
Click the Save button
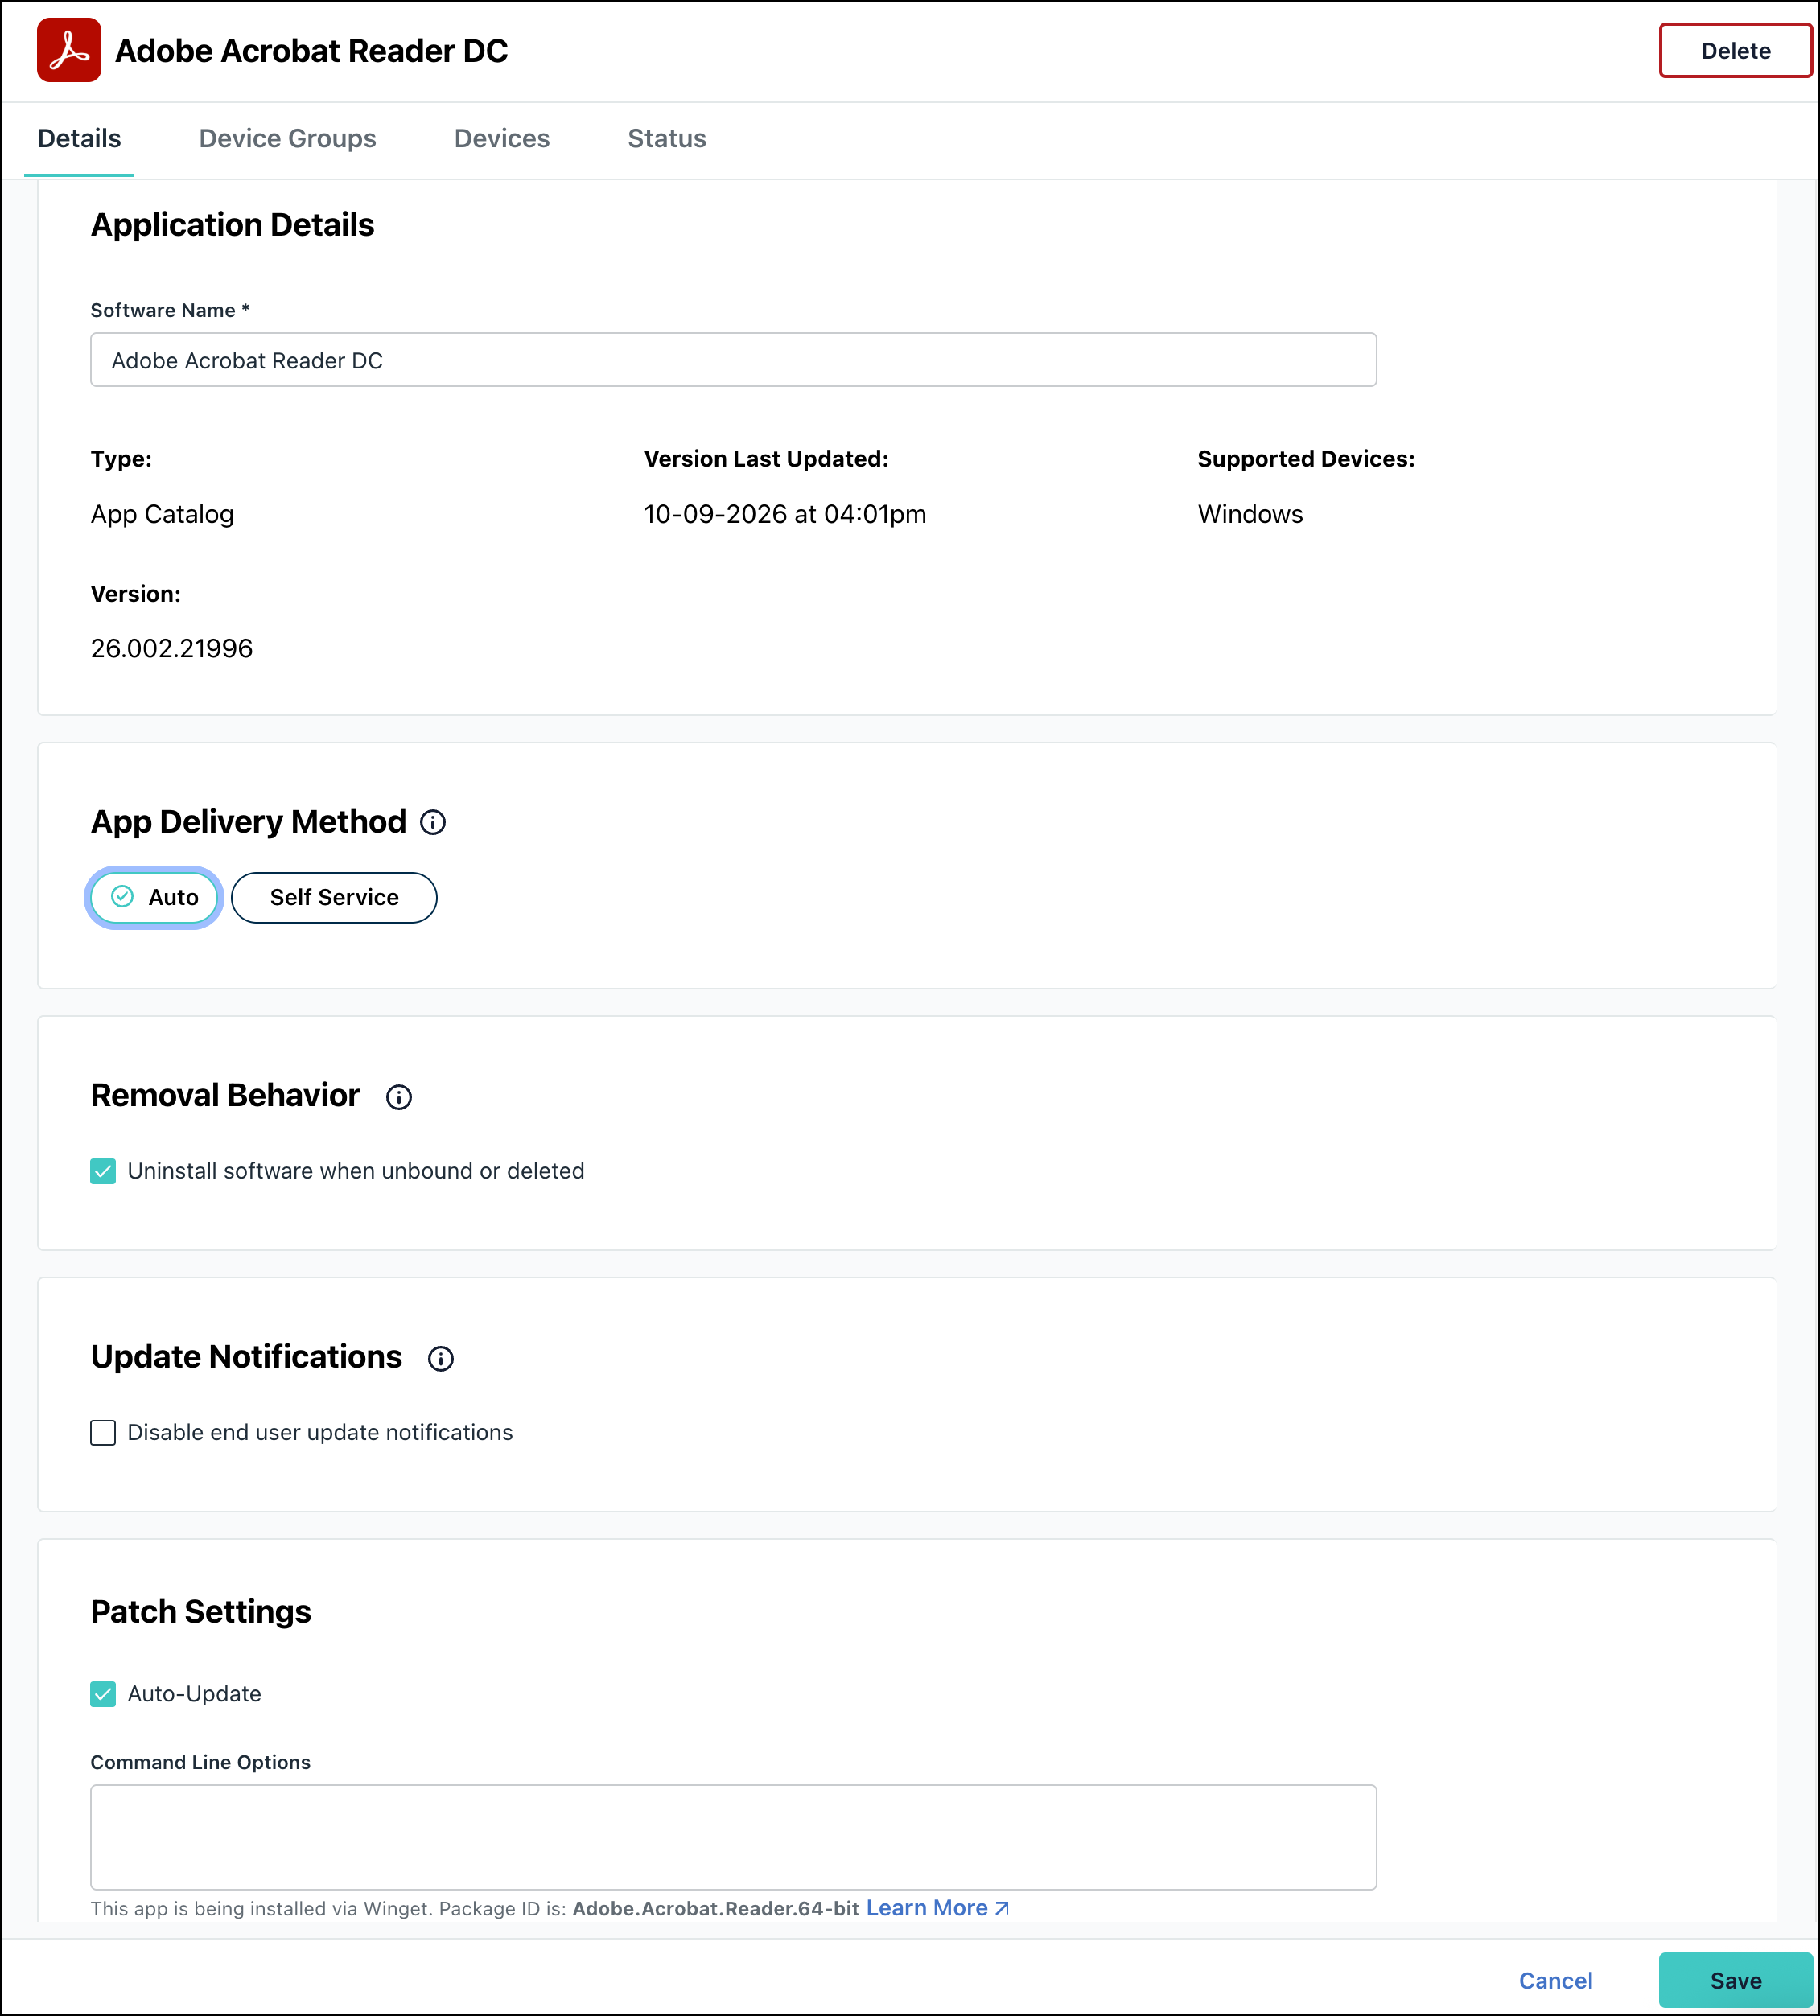point(1735,1980)
